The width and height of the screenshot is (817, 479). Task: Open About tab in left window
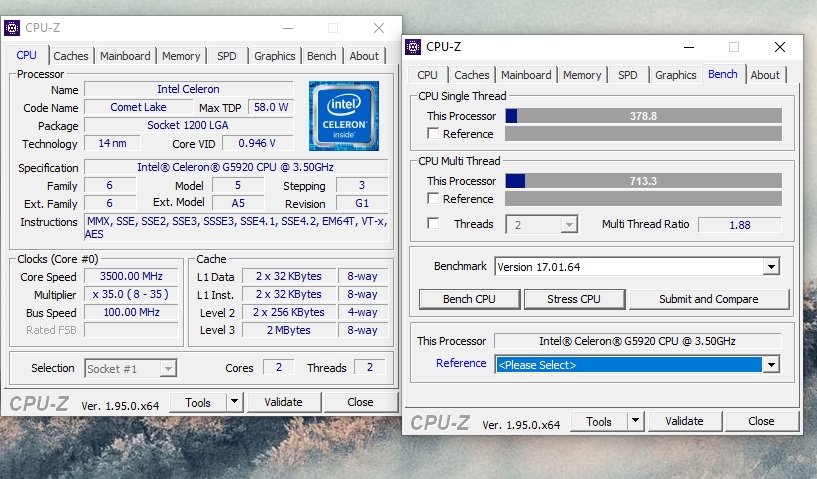click(364, 56)
